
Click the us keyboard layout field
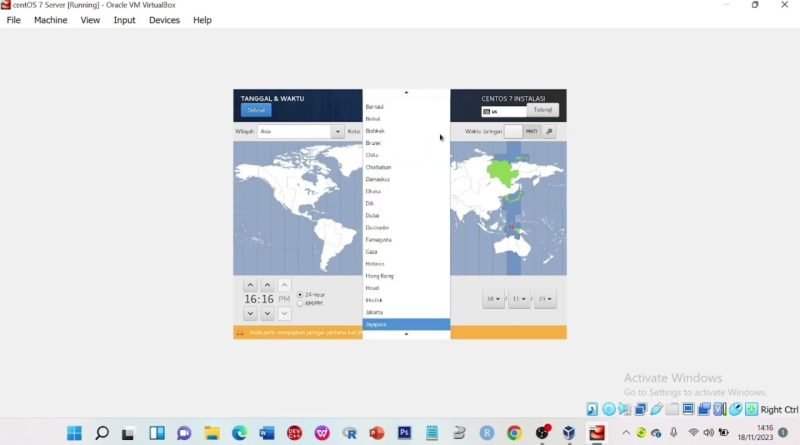[504, 111]
